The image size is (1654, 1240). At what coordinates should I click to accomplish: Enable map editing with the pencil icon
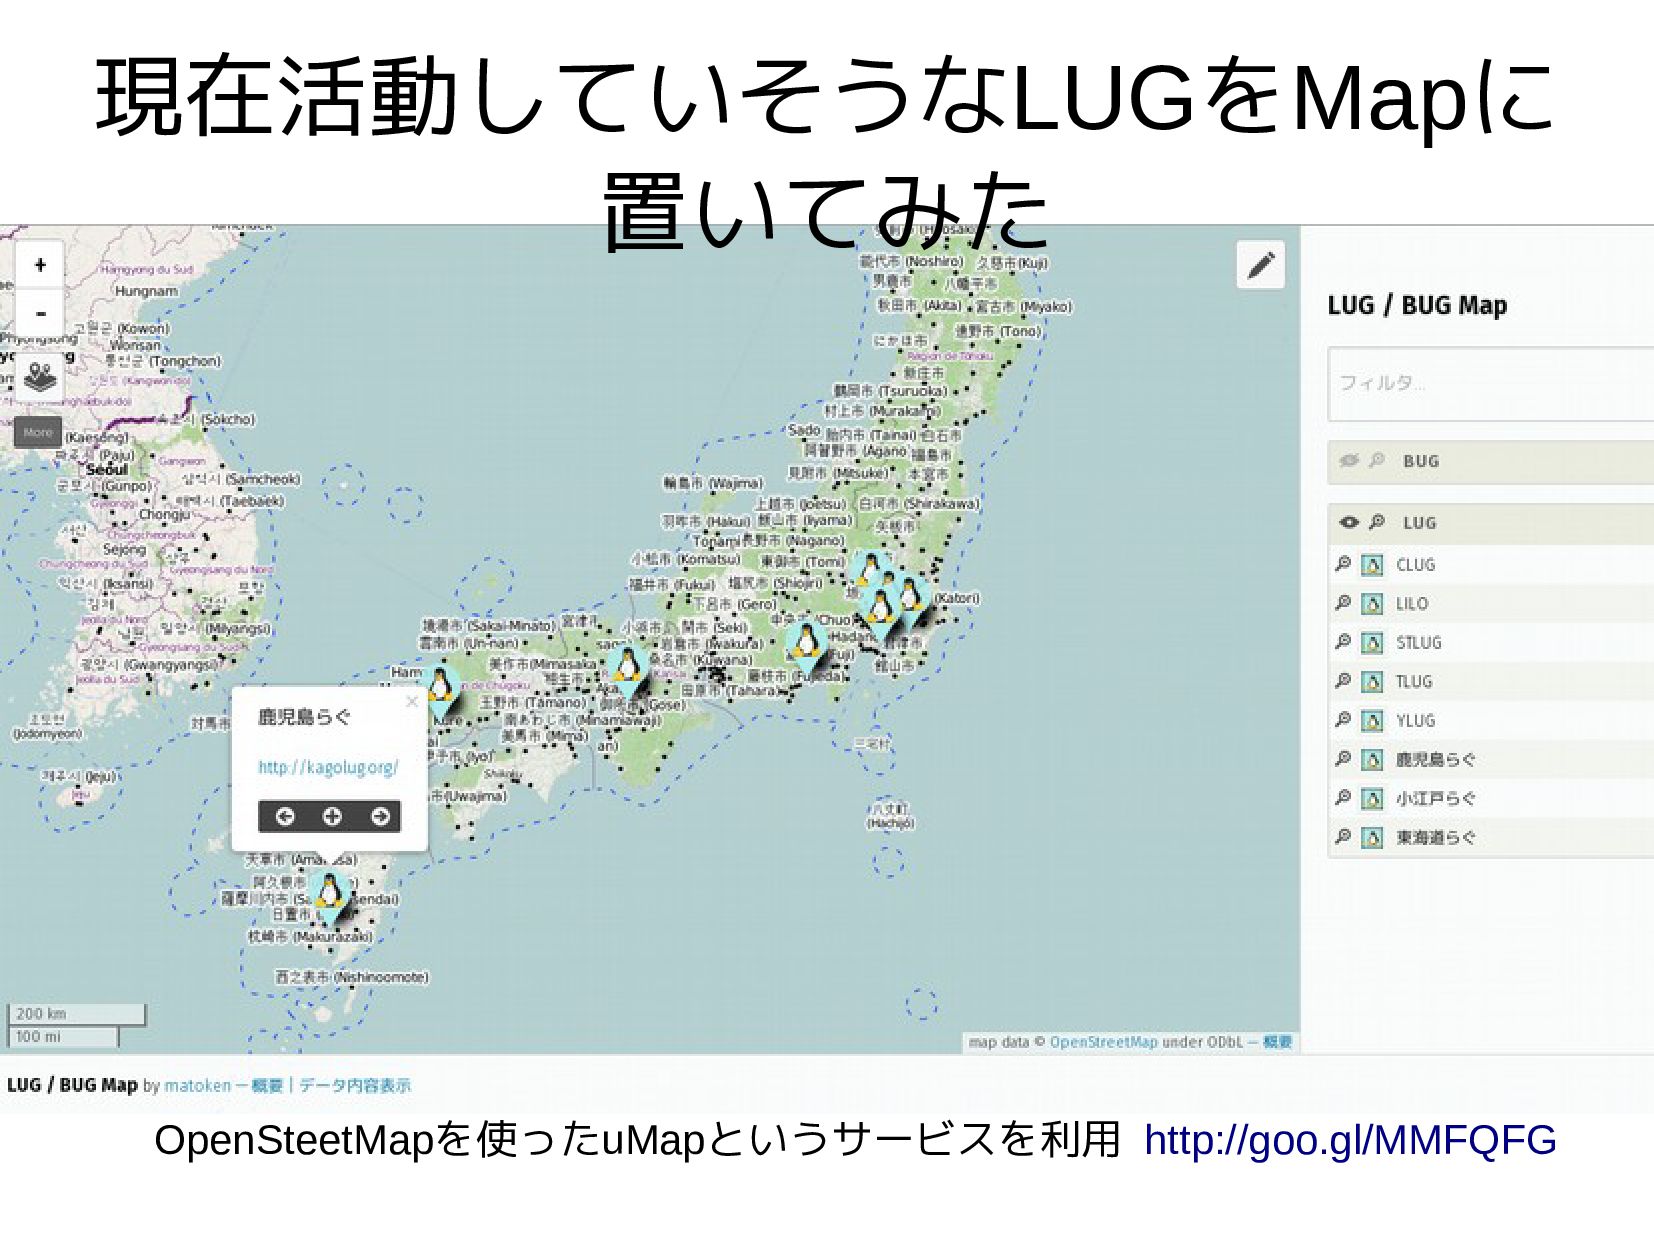coord(1261,265)
